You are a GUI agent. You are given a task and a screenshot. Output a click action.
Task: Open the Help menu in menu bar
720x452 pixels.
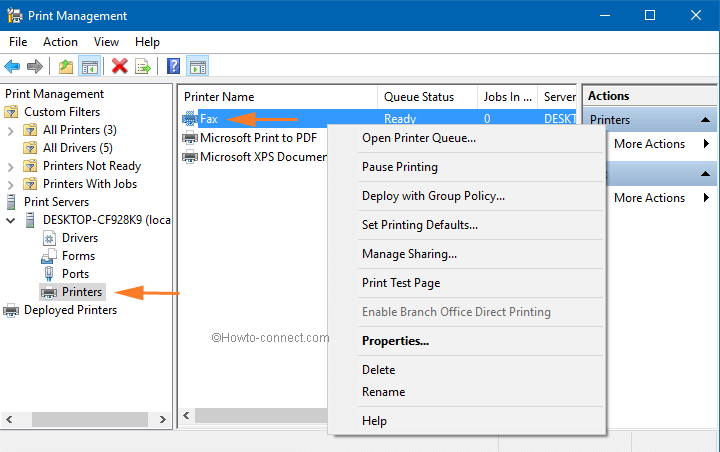click(x=147, y=42)
